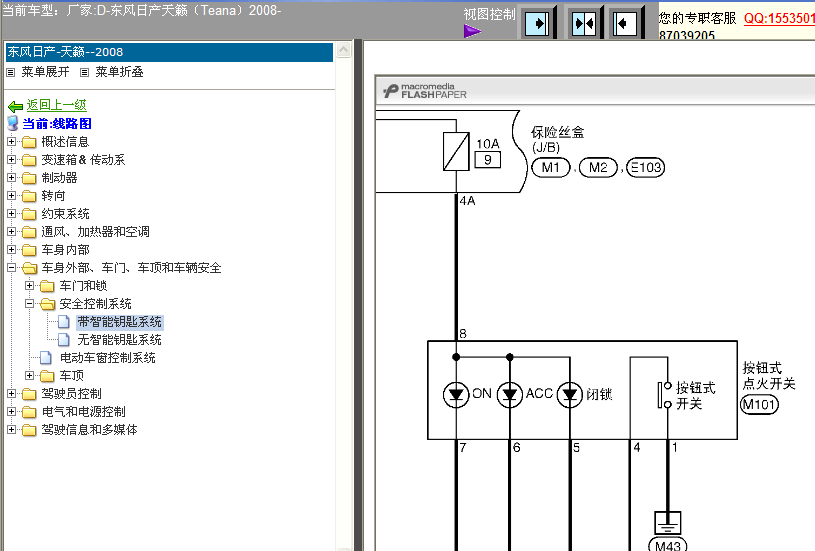Image resolution: width=815 pixels, height=551 pixels.
Task: Click the 东风日产-天籁--2008 header
Action: pos(169,52)
